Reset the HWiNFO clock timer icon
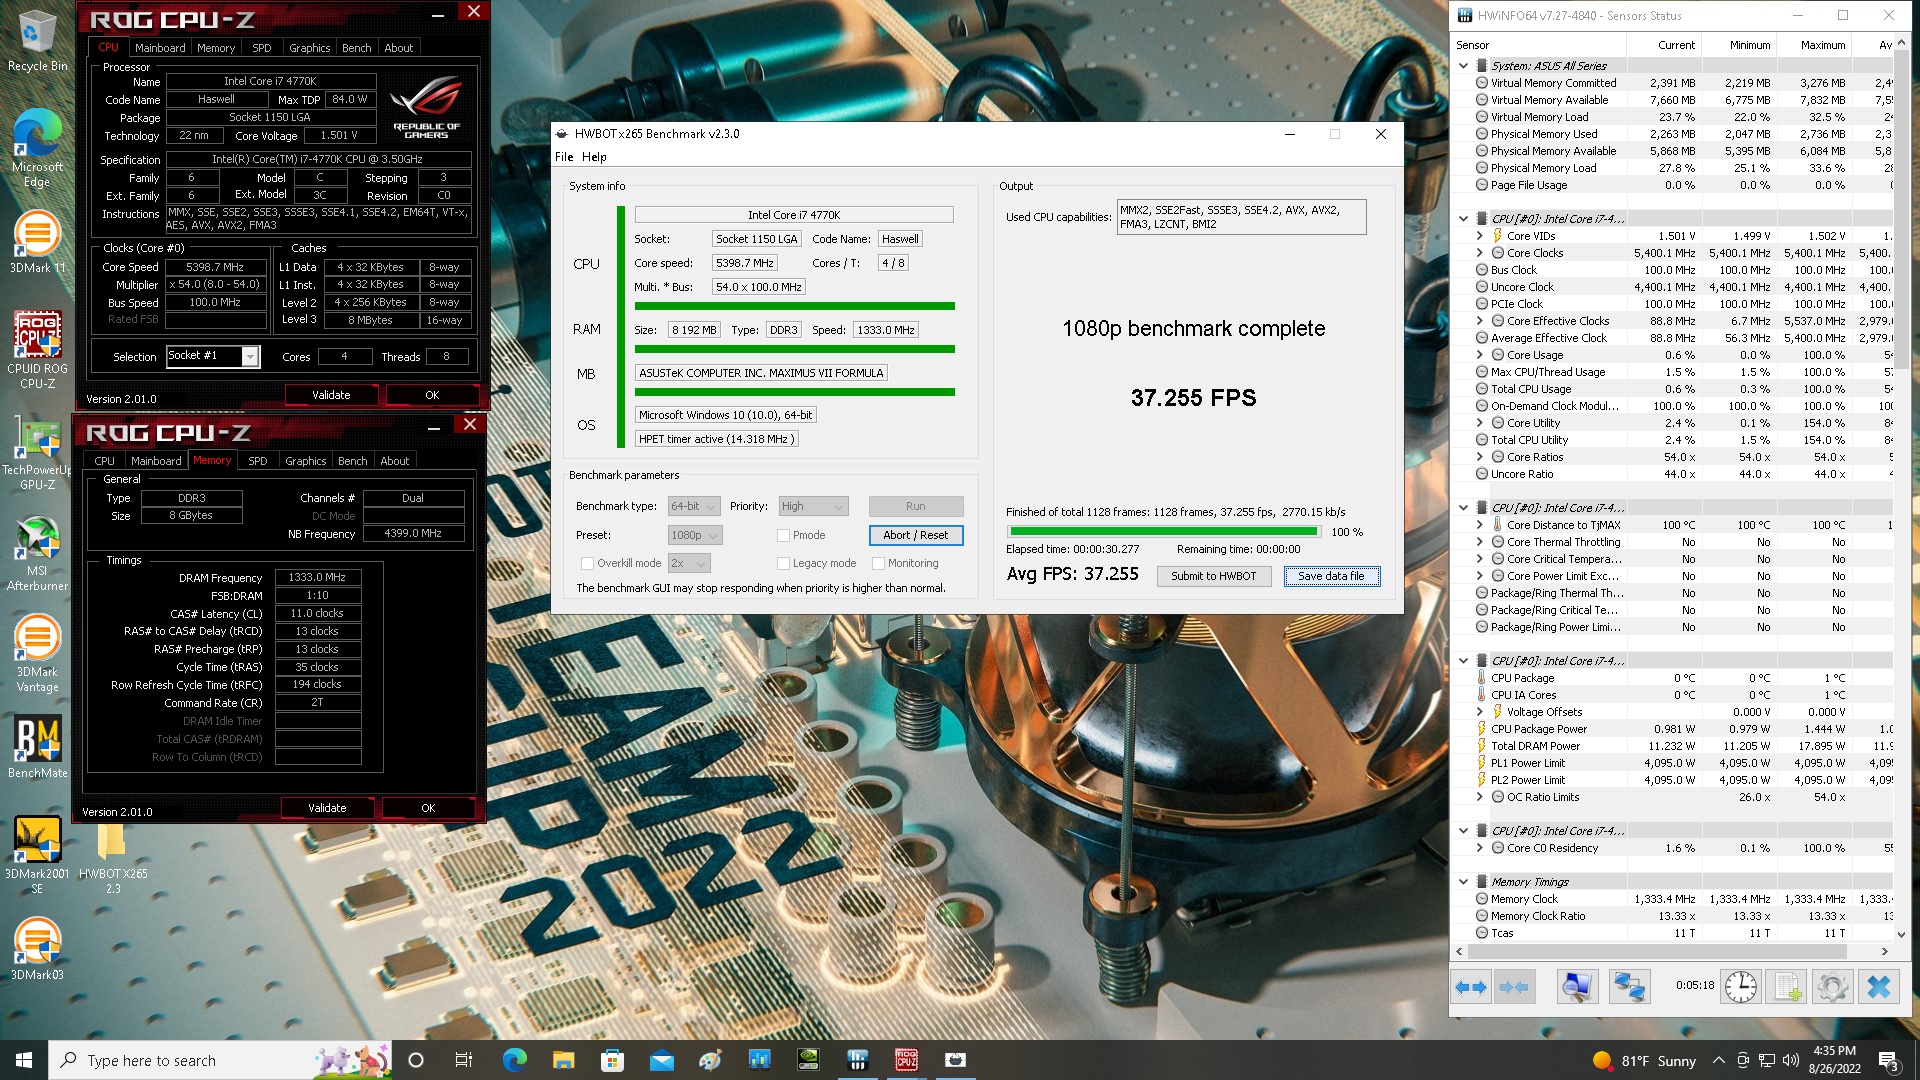Image resolution: width=1920 pixels, height=1080 pixels. coord(1740,987)
